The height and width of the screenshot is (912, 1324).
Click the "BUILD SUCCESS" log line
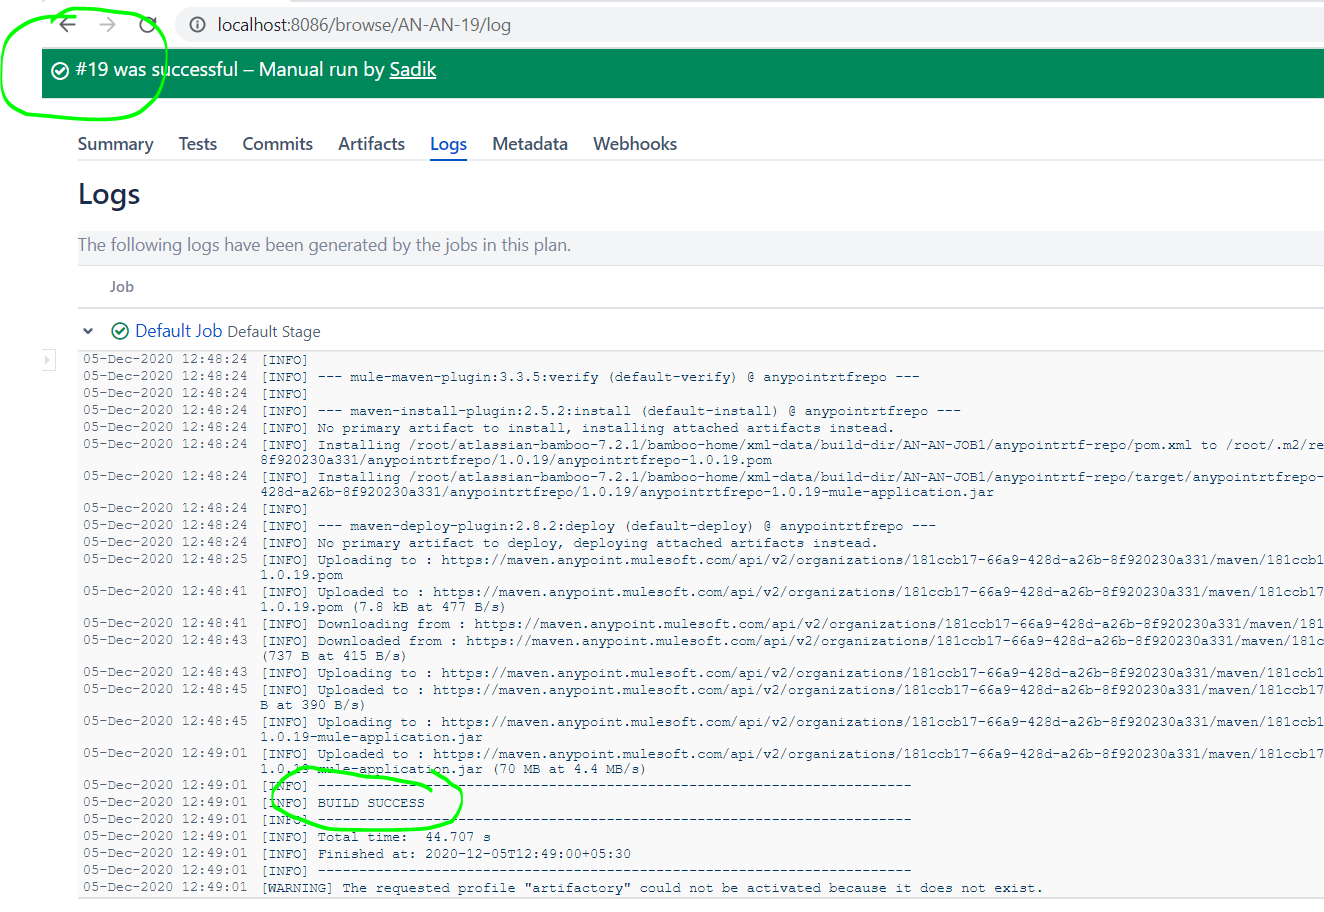point(371,803)
